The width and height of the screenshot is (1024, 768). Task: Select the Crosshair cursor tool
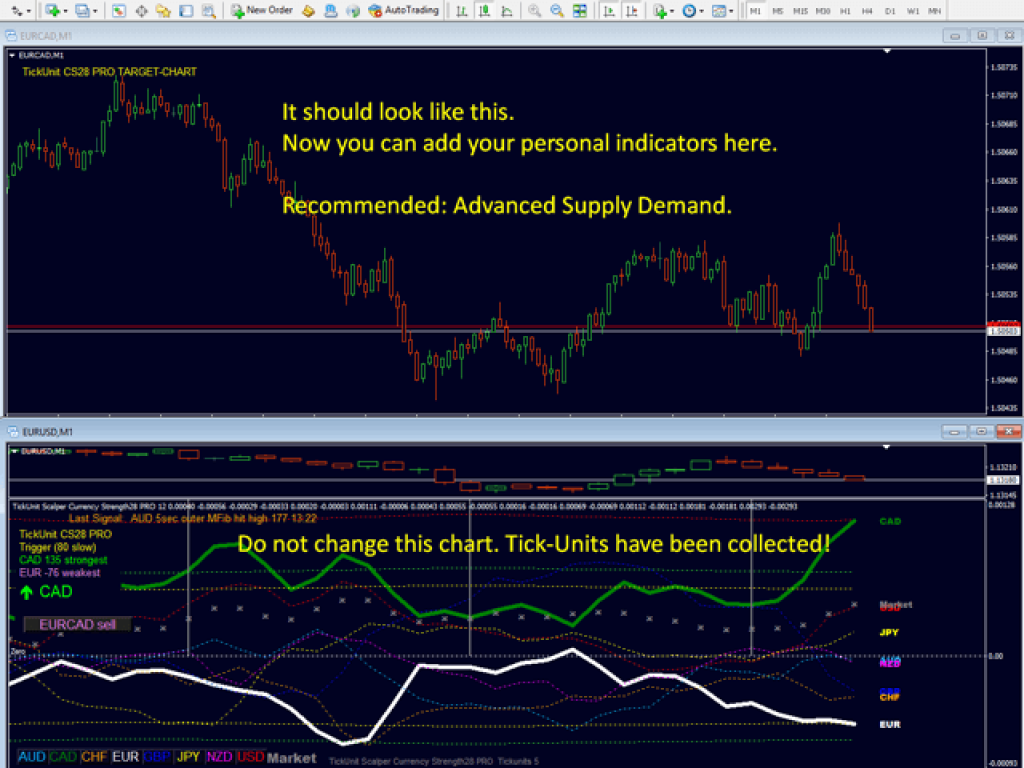(x=140, y=11)
